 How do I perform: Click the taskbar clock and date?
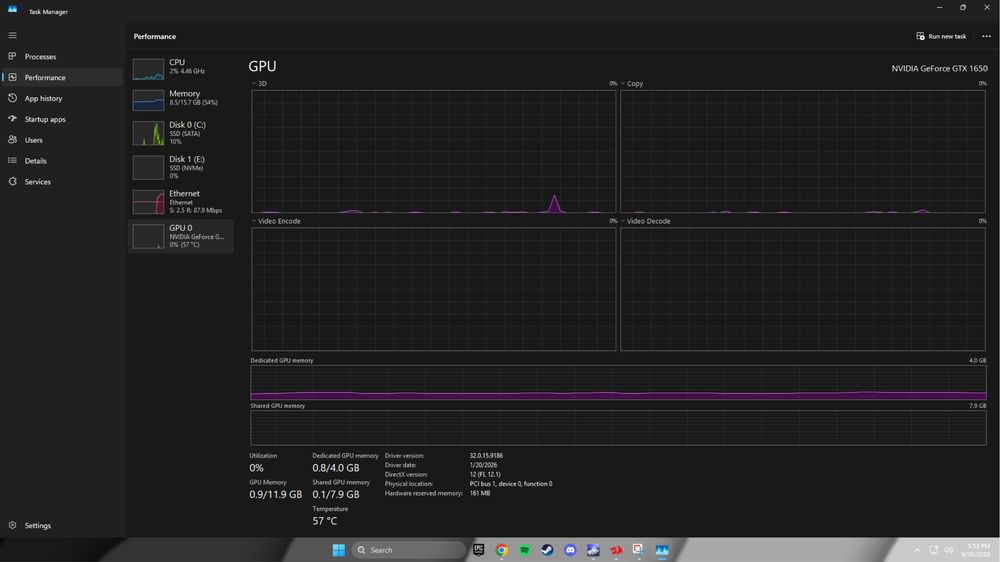pyautogui.click(x=977, y=550)
